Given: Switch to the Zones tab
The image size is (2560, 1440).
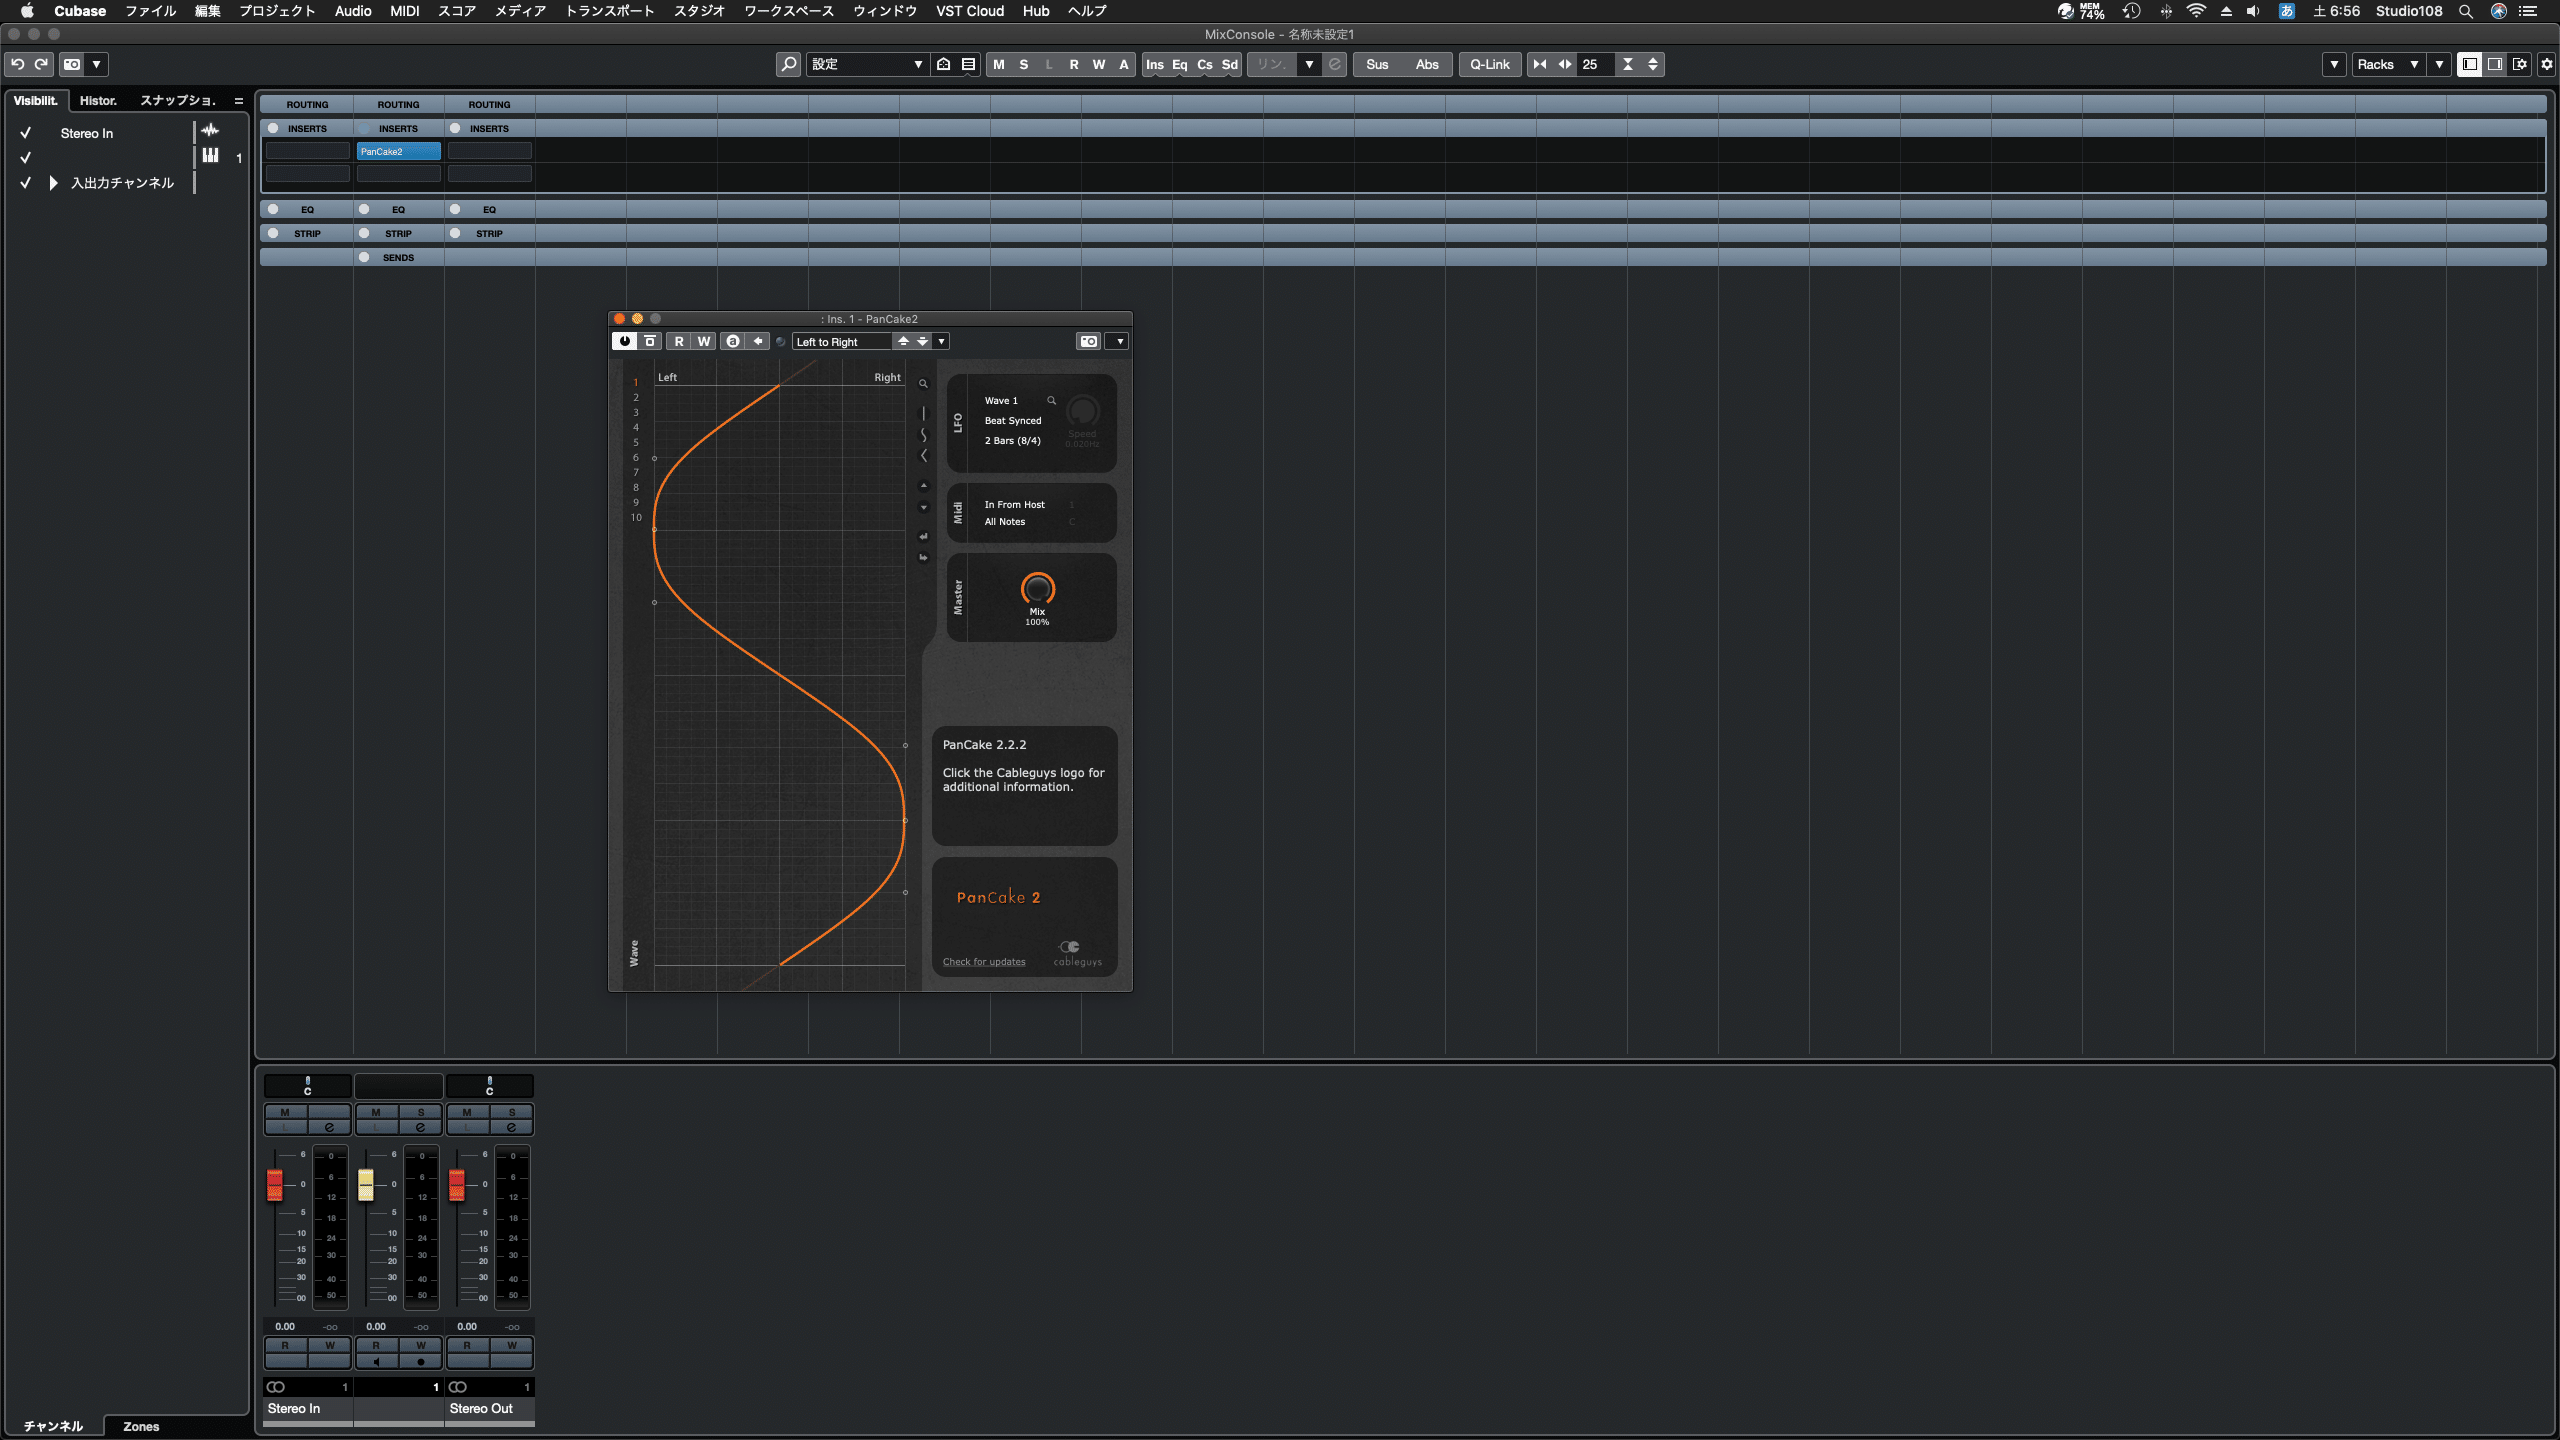Looking at the screenshot, I should (141, 1426).
